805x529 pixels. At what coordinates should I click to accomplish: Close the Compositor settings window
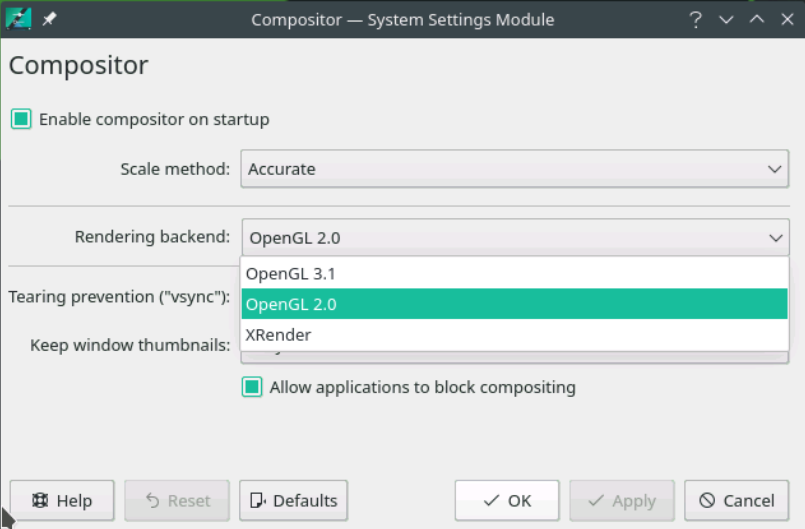[787, 20]
